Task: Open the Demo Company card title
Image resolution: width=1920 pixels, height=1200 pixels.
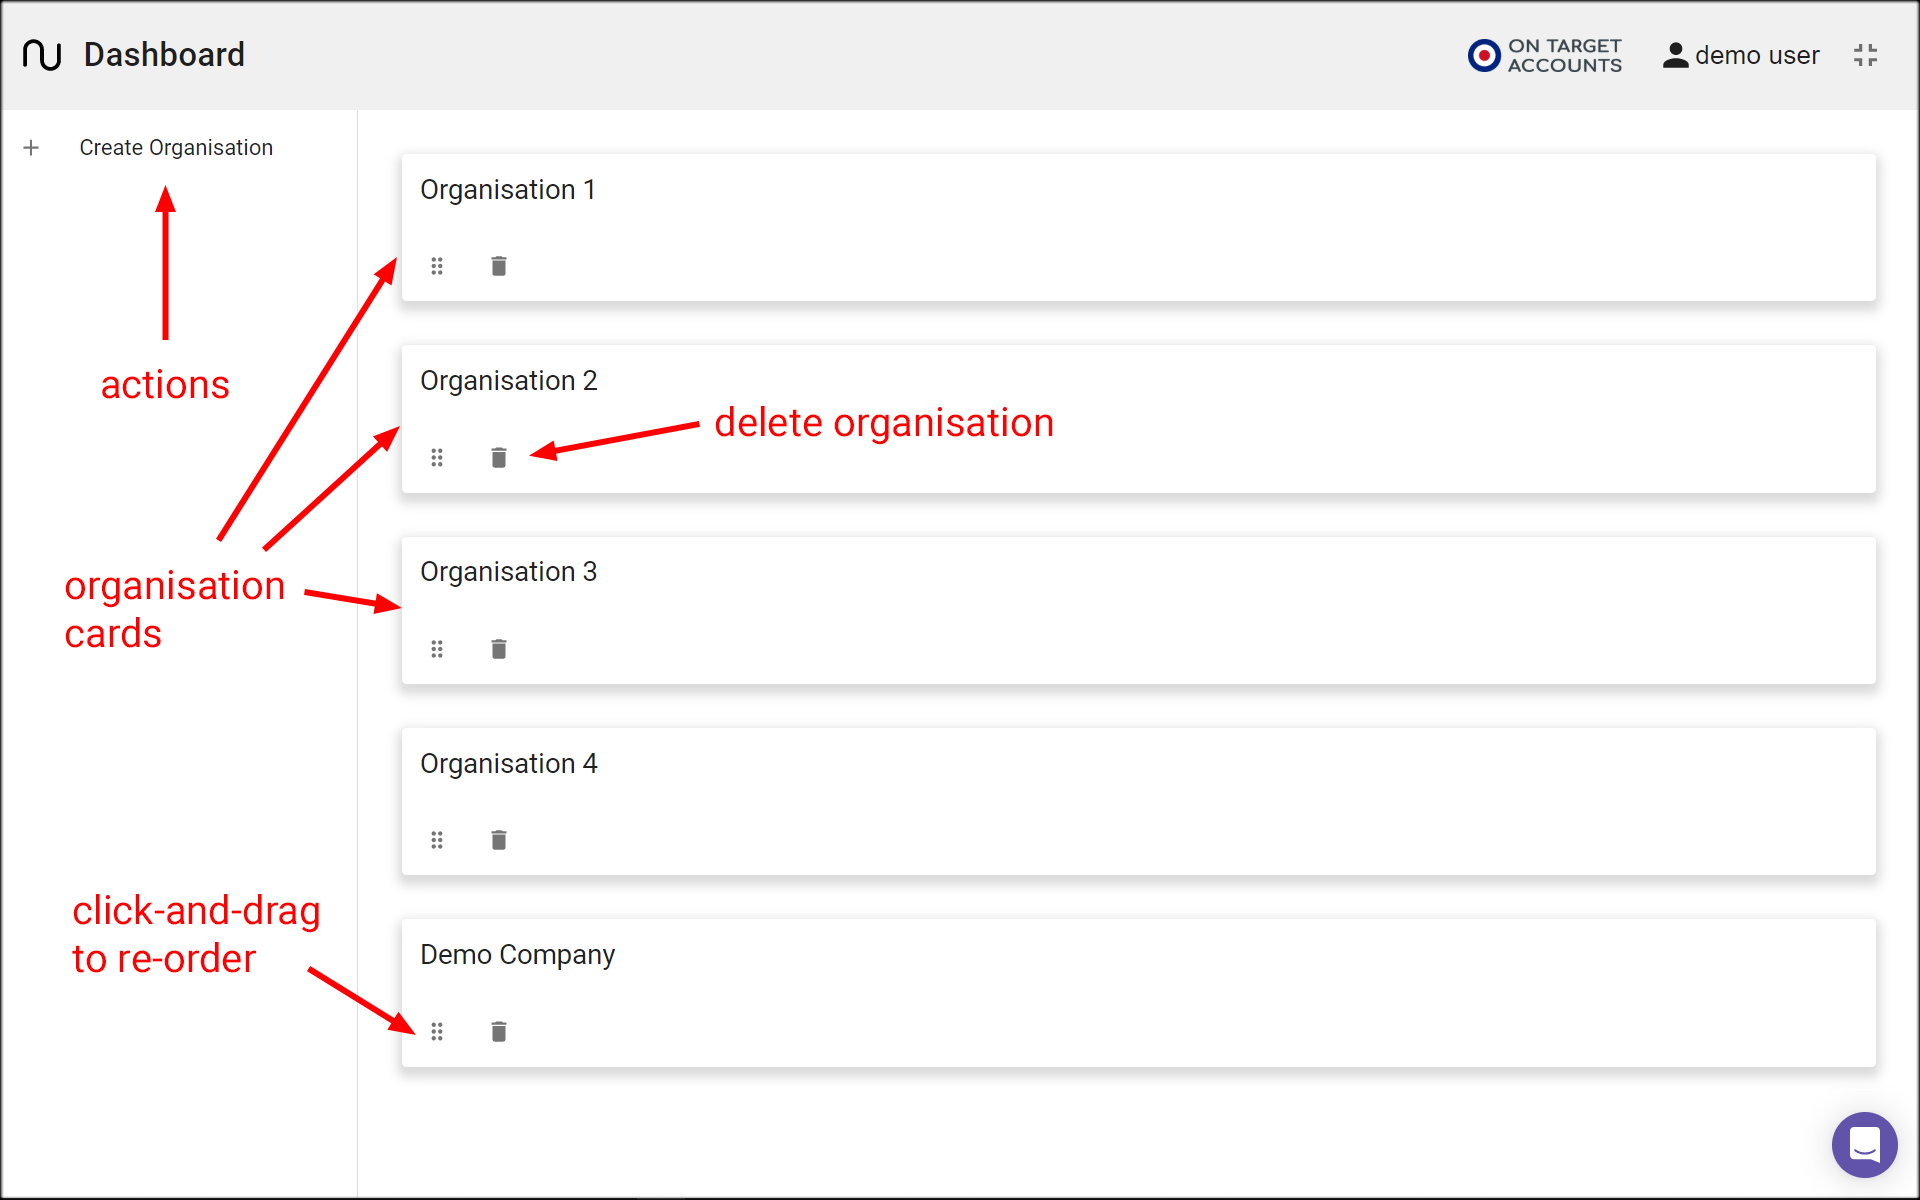Action: click(517, 955)
